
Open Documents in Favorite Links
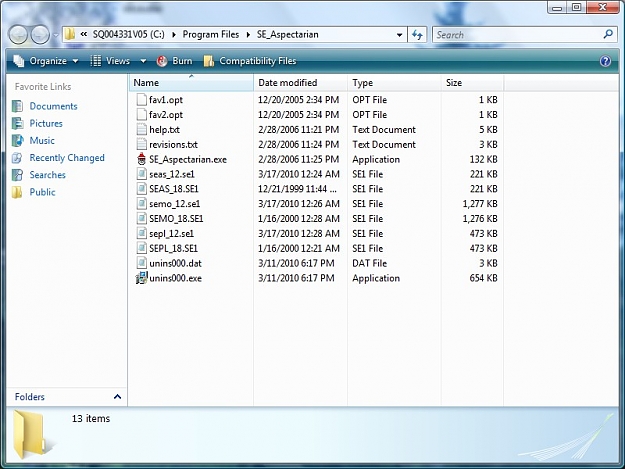pyautogui.click(x=53, y=106)
